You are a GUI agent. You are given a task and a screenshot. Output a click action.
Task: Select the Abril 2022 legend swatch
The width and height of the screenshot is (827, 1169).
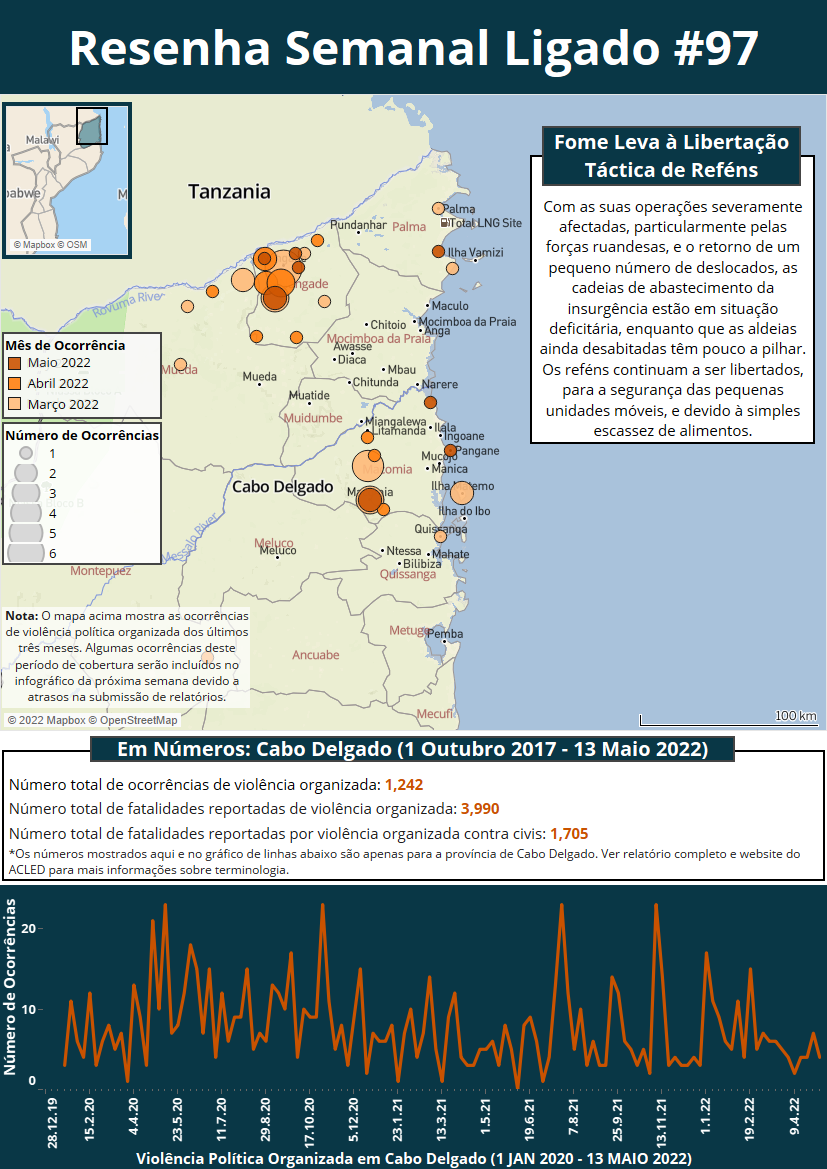click(x=15, y=383)
